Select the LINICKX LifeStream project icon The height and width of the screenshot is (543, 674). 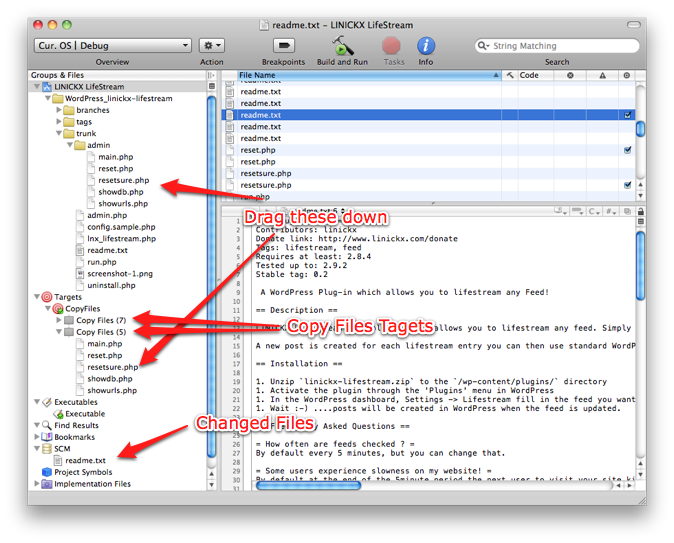point(47,87)
